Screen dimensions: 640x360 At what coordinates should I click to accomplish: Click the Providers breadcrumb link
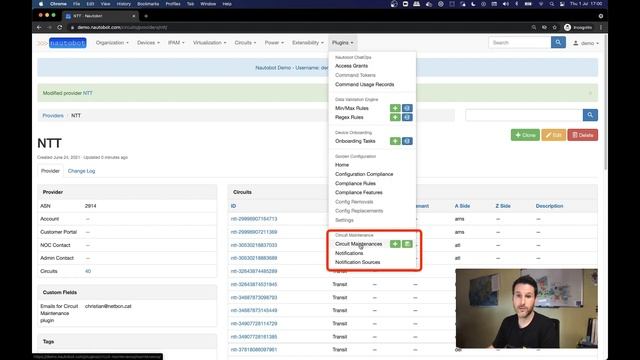pos(53,116)
